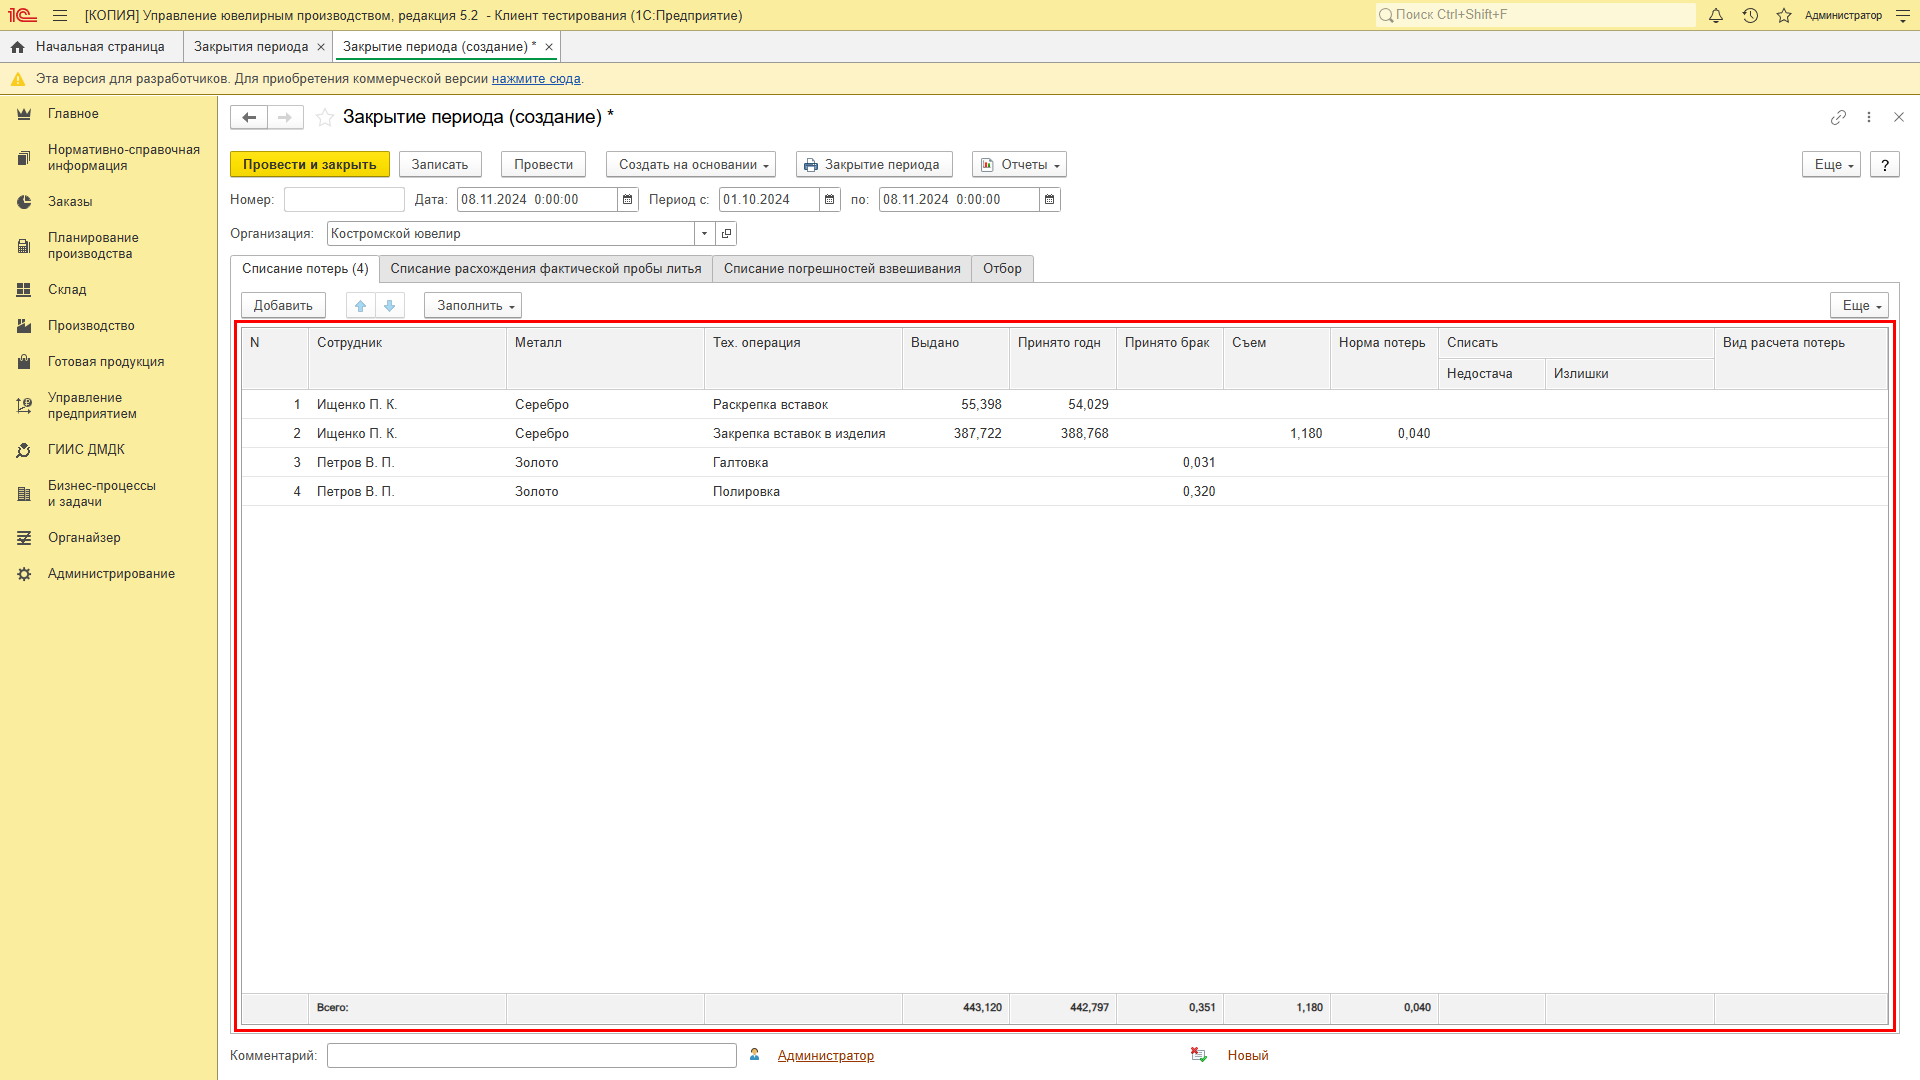Open form options three-dot menu
Screen dimensions: 1920x1080
1869,117
